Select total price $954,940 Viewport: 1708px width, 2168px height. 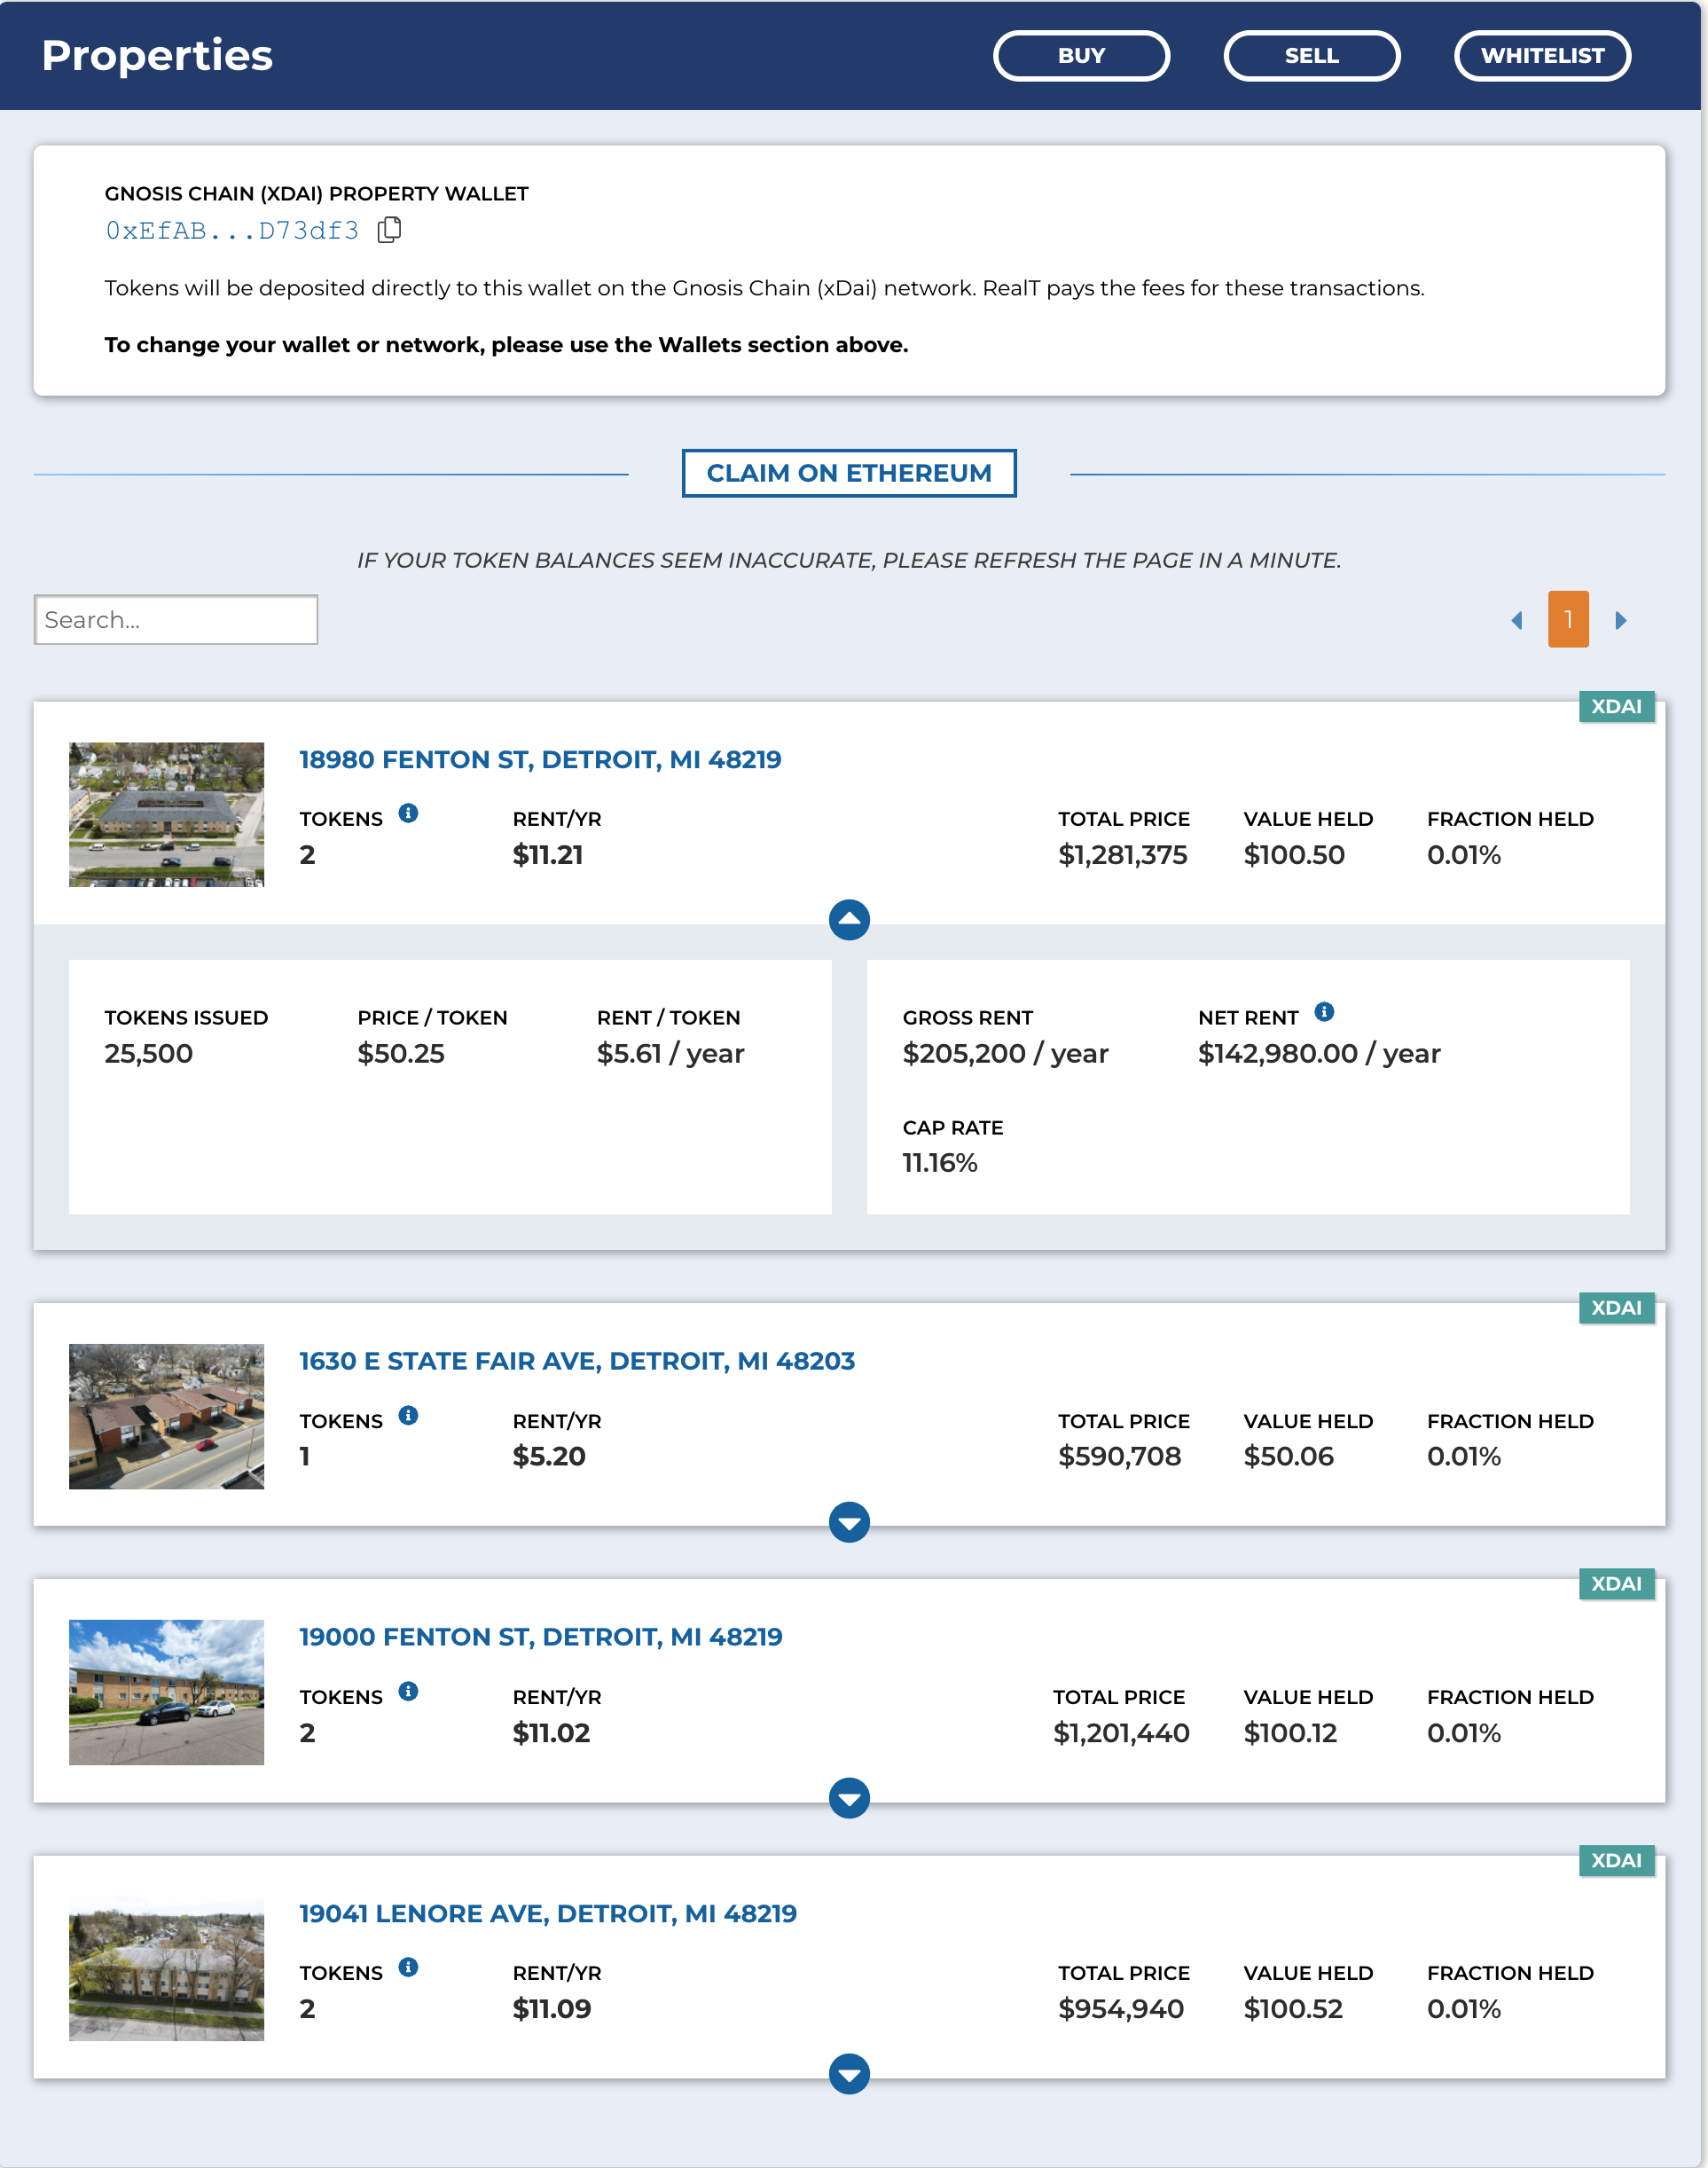click(1121, 2009)
